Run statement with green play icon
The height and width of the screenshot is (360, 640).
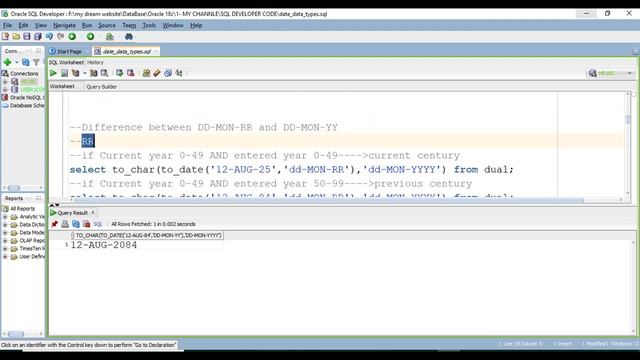tap(53, 73)
